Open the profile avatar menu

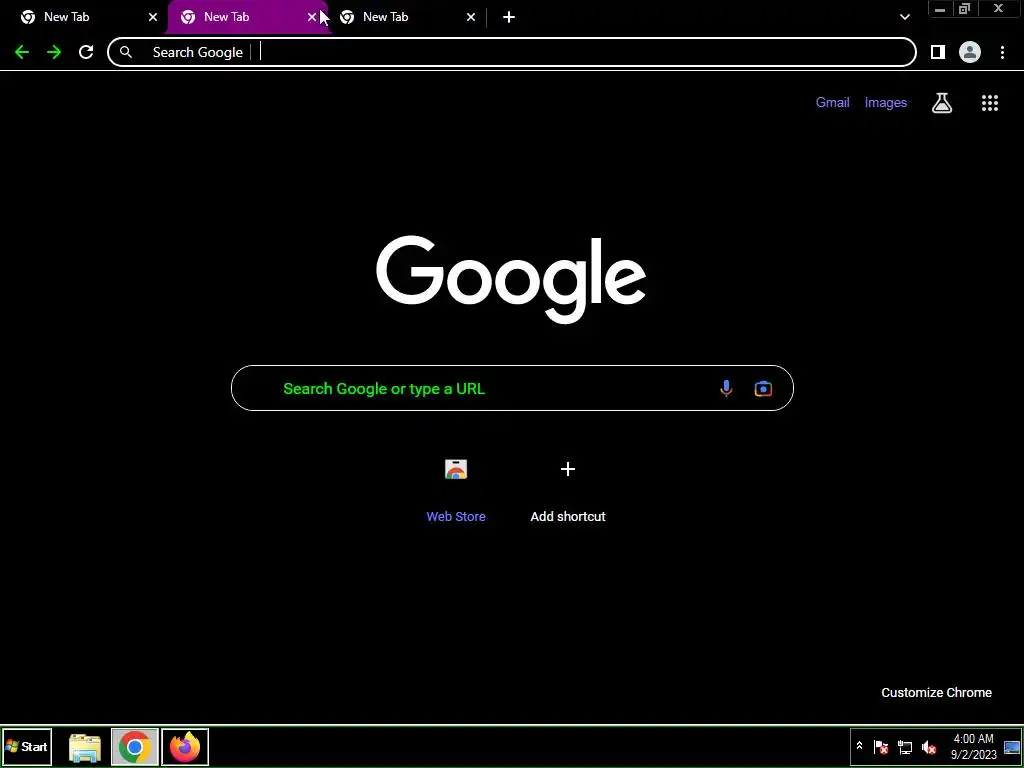pos(970,52)
